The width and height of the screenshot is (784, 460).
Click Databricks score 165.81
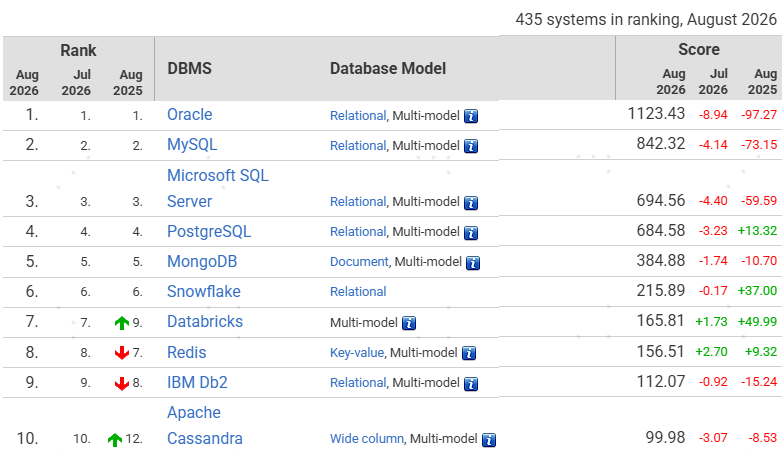coord(660,320)
